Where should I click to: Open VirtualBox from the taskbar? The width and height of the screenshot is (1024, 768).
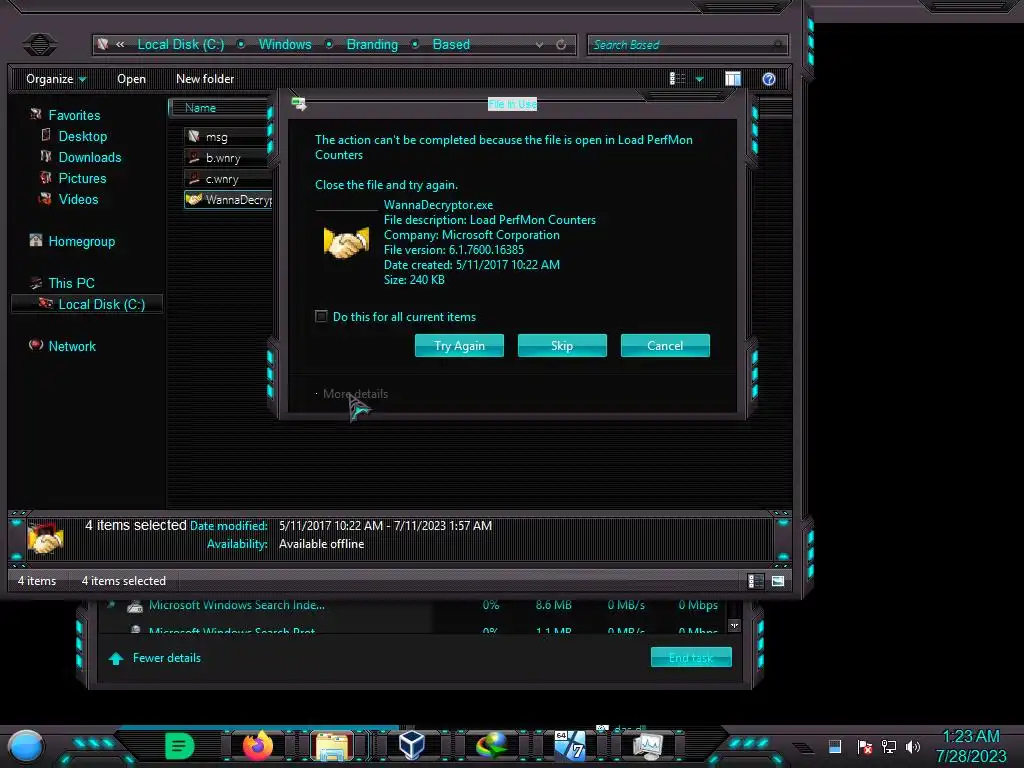412,745
